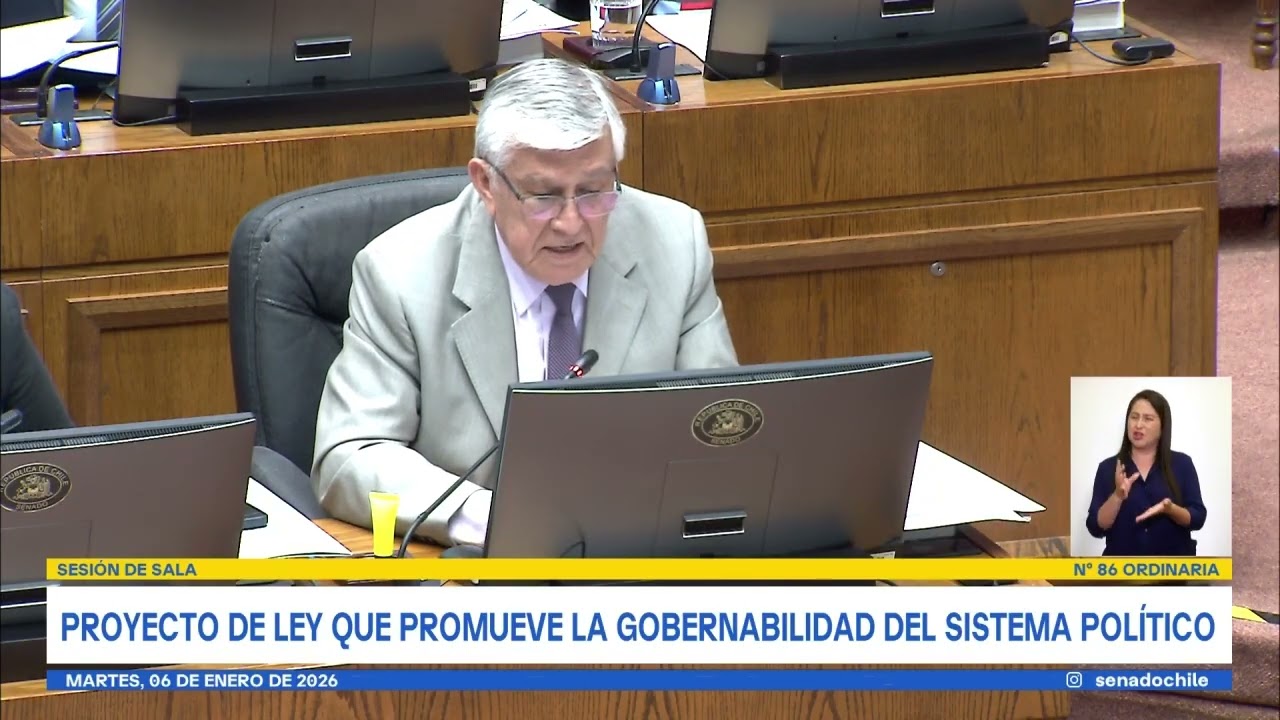Screen dimensions: 1280x720
Task: Click the date 'MARTES, 06 DE ENERO DE 2026'
Action: [202, 680]
